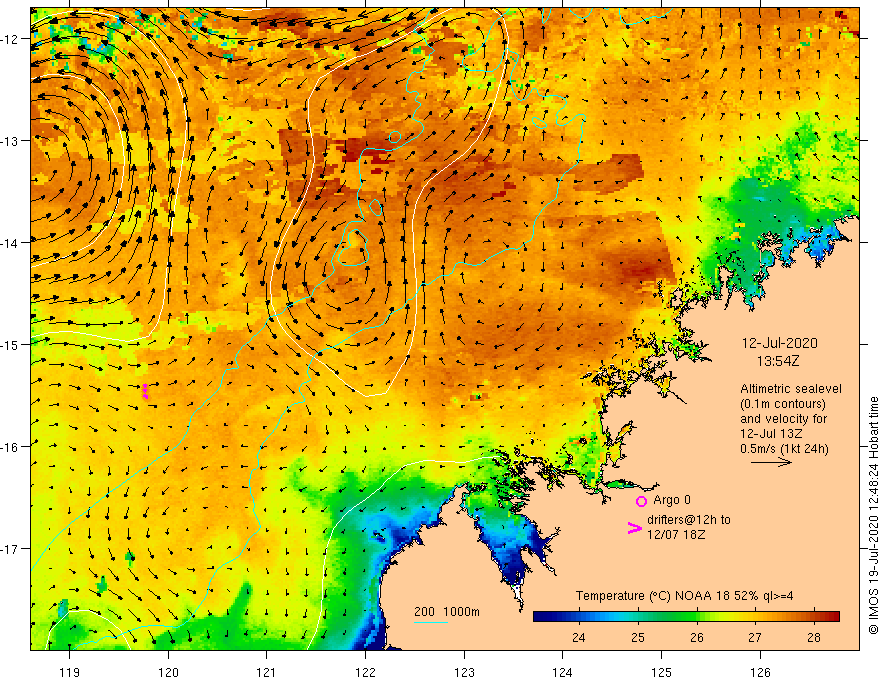Viewport: 880px width, 680px height.
Task: Click the 'Temperature (°C) NOAA 18 52% ql>=4' title
Action: 684,596
